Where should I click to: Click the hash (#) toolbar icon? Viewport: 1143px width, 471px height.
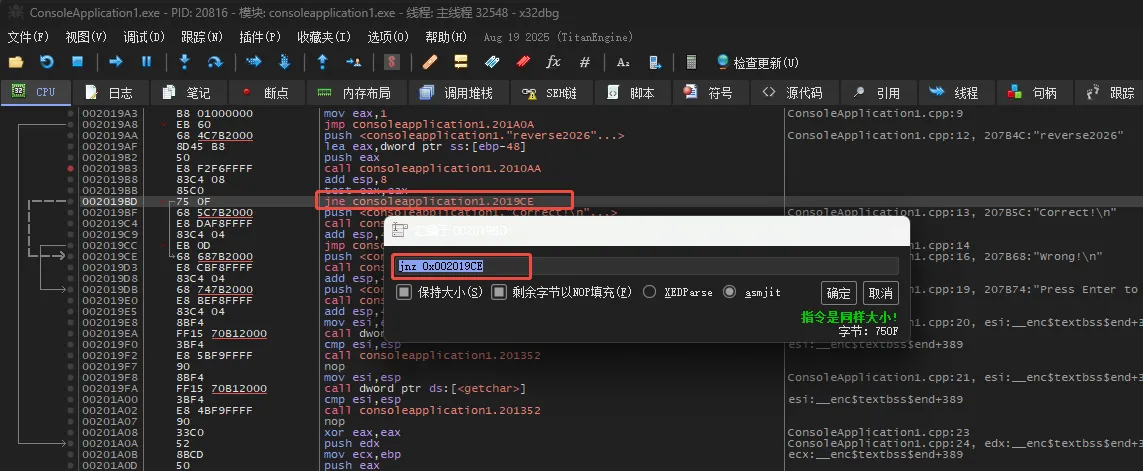pyautogui.click(x=585, y=62)
